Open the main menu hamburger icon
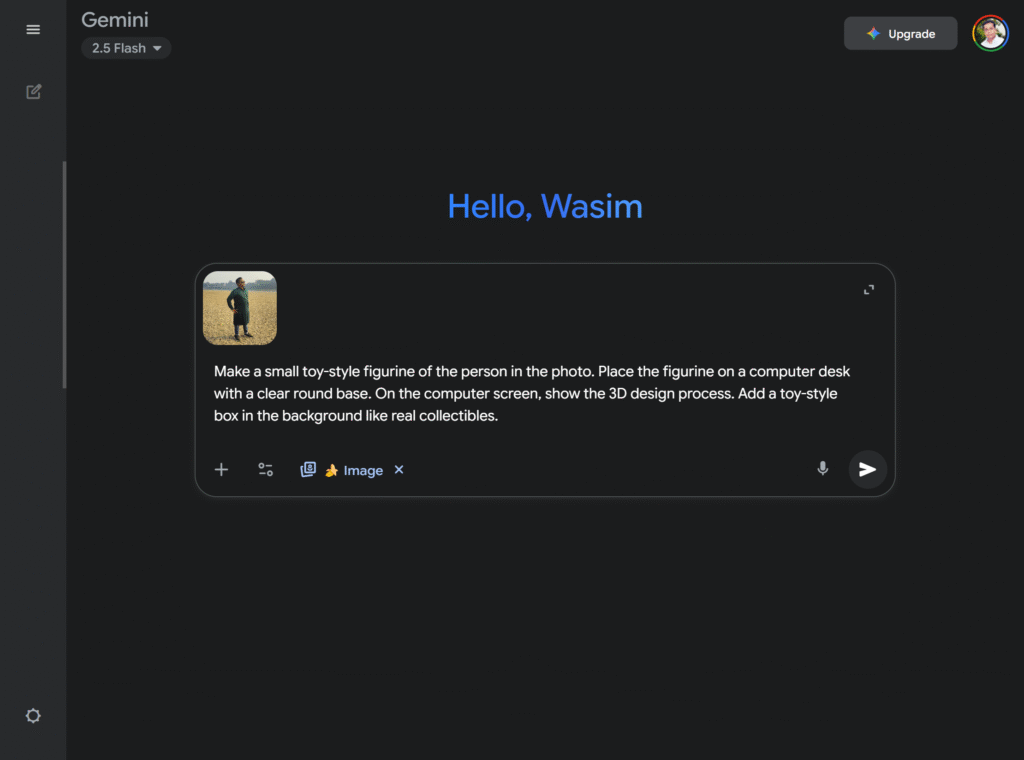 33,30
